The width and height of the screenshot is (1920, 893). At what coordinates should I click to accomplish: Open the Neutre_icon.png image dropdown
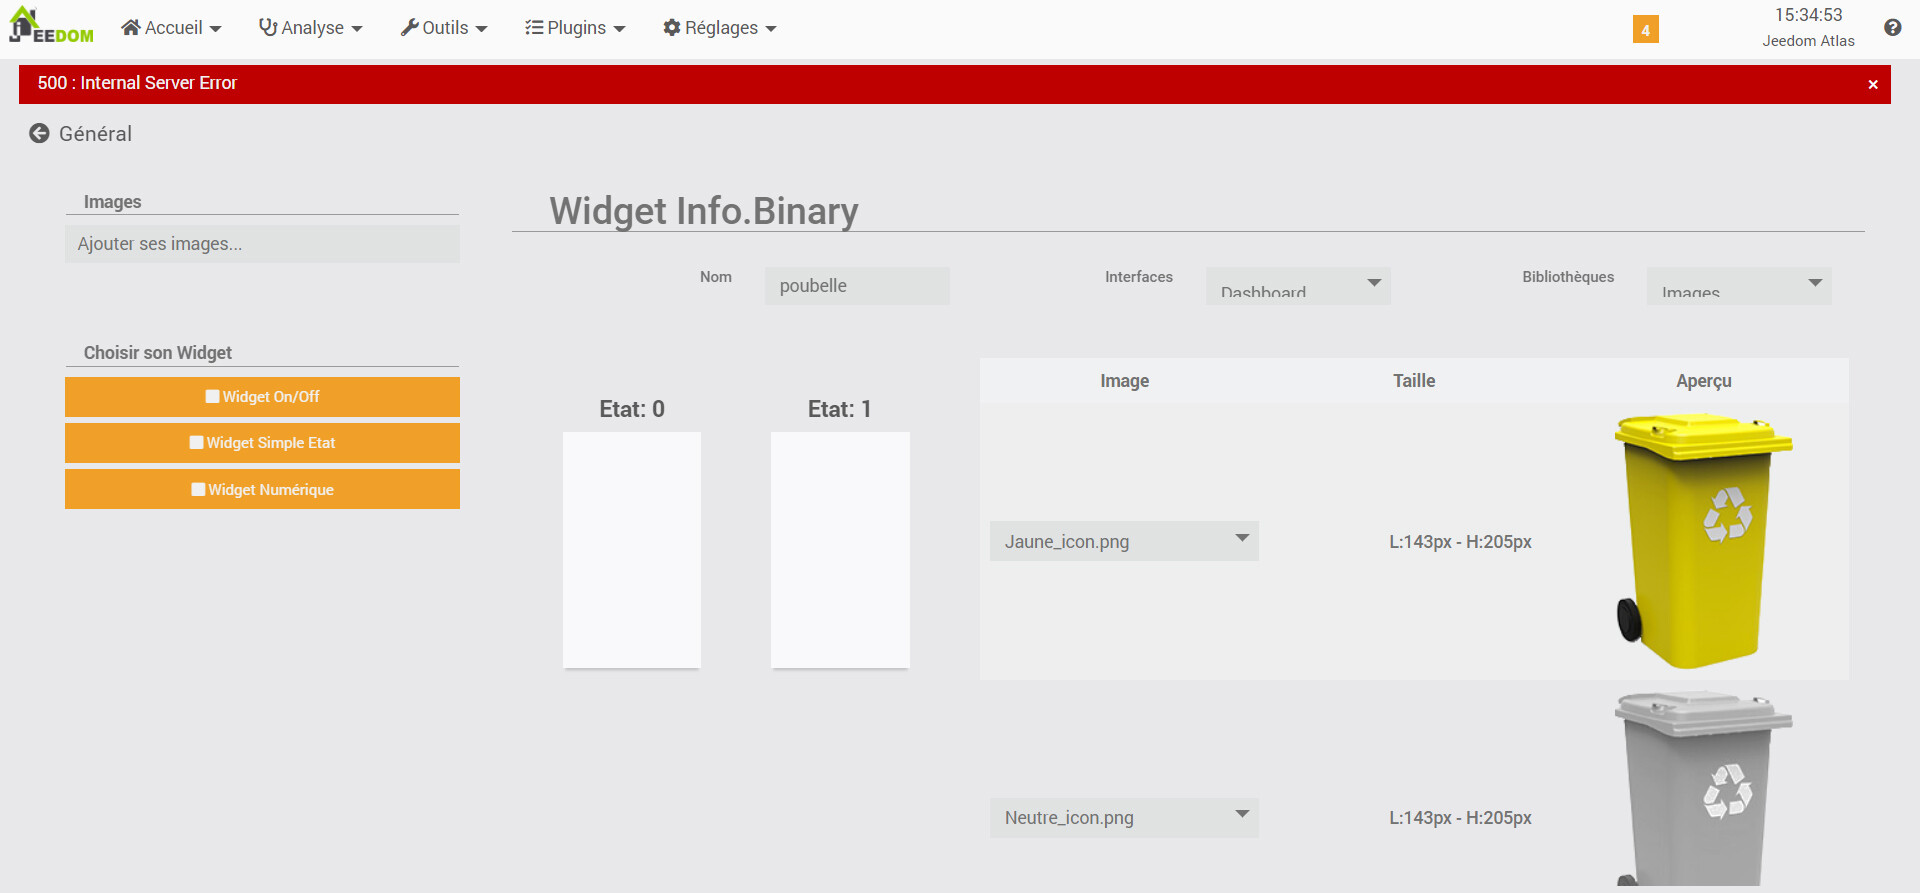coord(1124,817)
